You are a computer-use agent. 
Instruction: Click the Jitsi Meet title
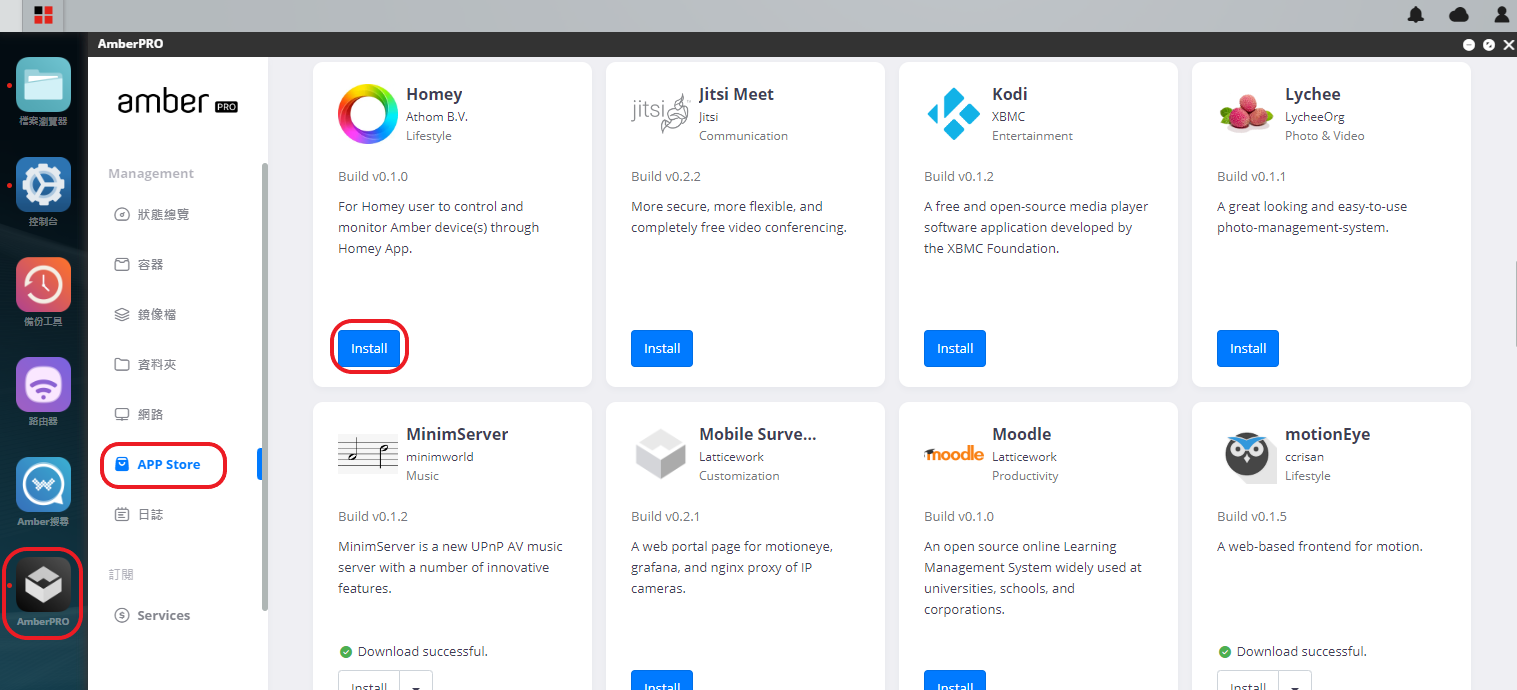(736, 94)
